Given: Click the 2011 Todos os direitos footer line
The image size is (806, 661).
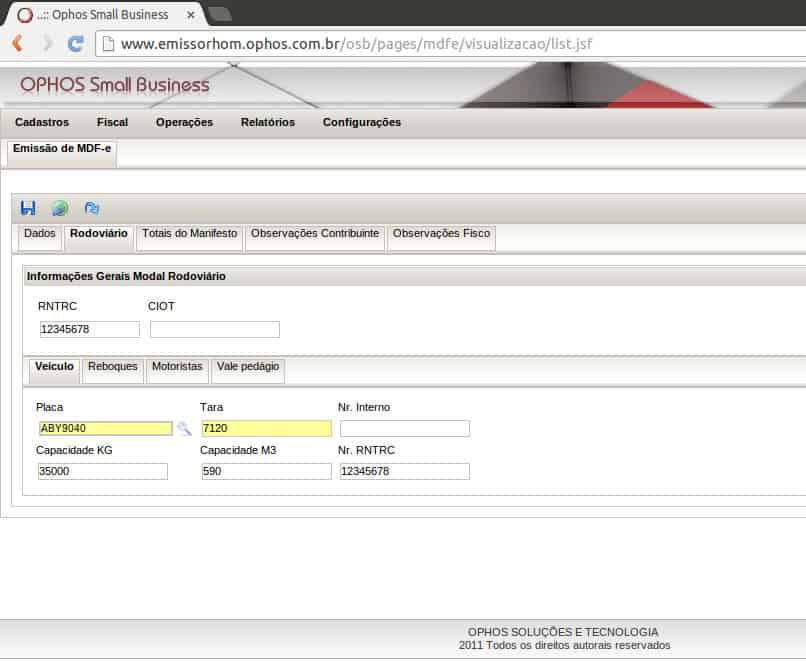Looking at the screenshot, I should (564, 645).
